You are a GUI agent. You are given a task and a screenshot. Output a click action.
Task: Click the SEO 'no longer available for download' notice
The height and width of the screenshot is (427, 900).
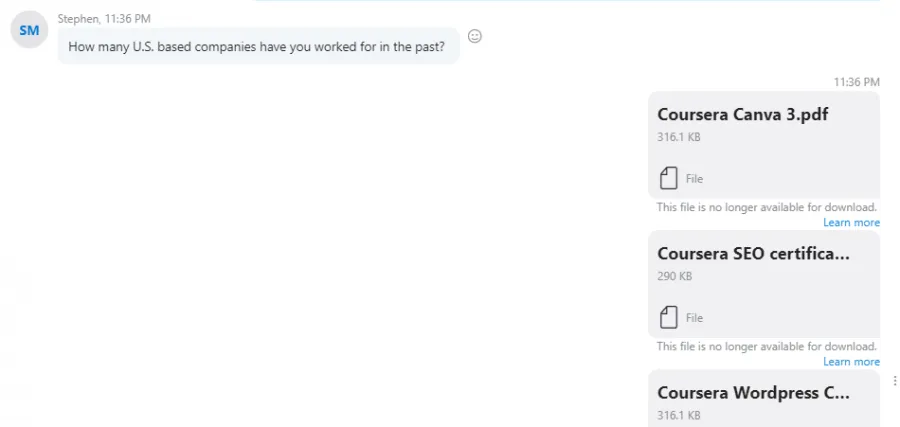coord(767,346)
